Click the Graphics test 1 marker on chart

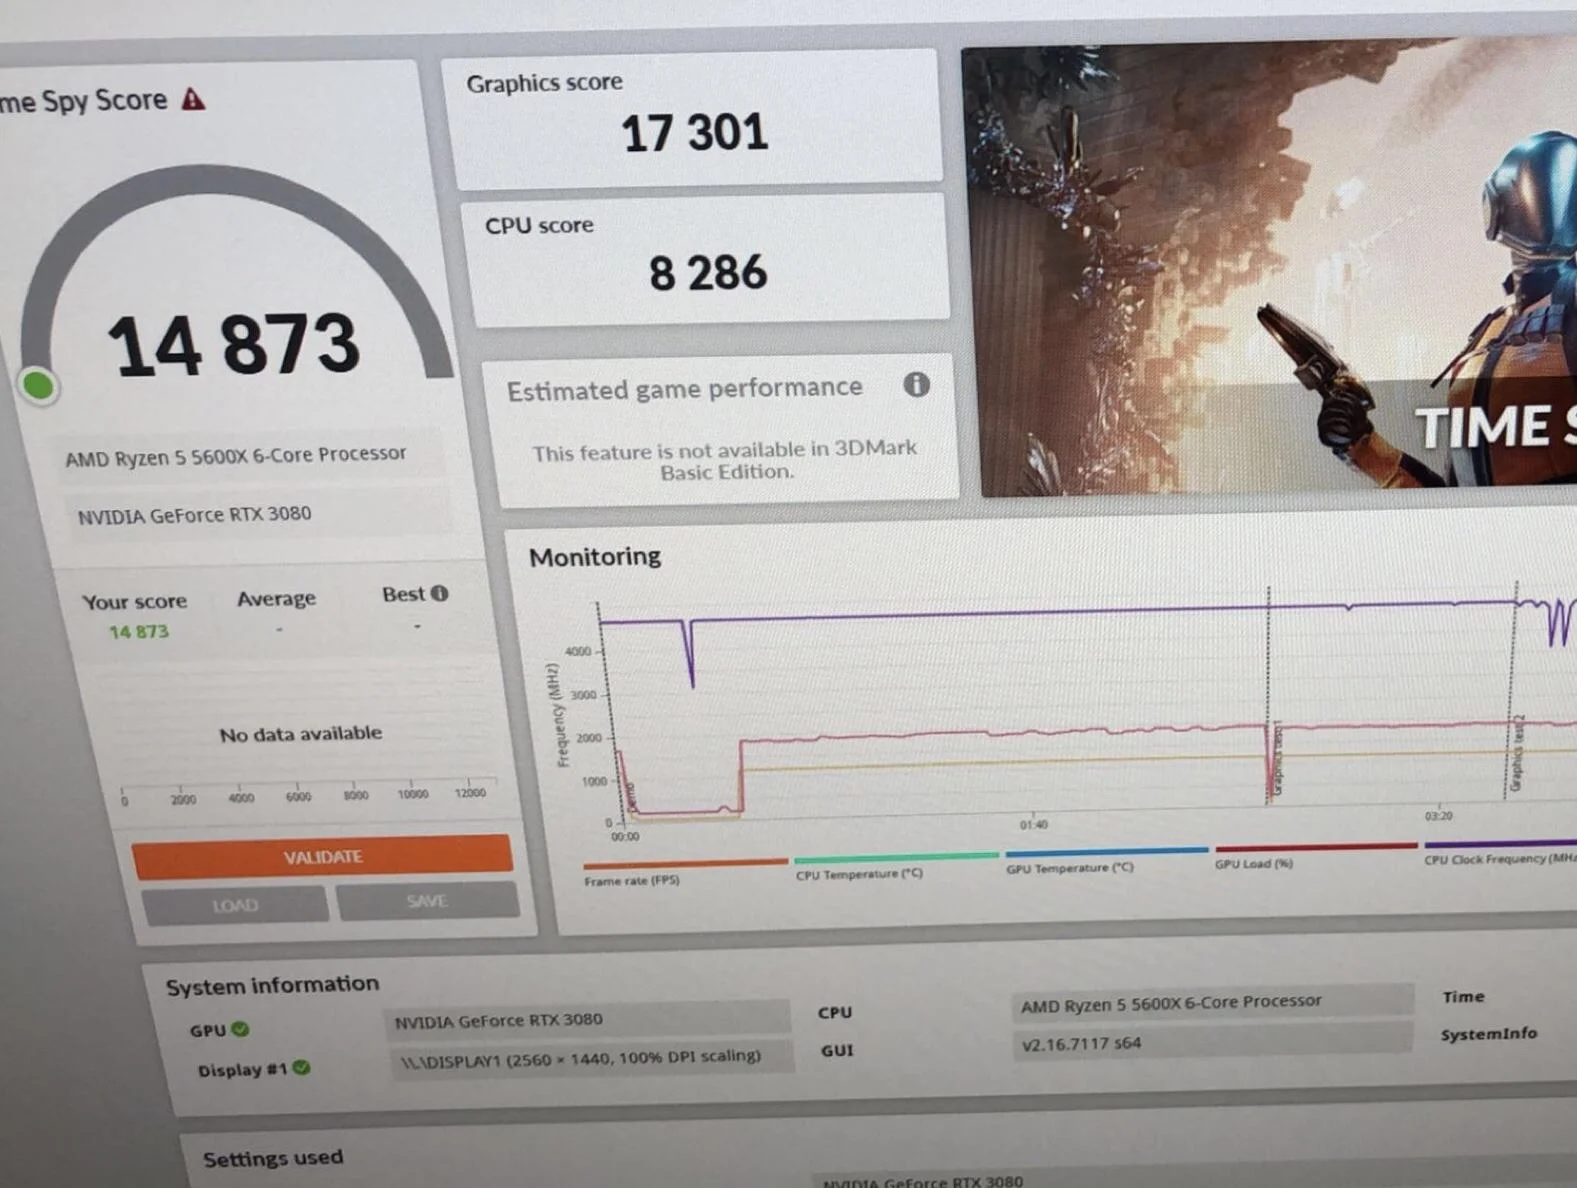pos(1276,757)
